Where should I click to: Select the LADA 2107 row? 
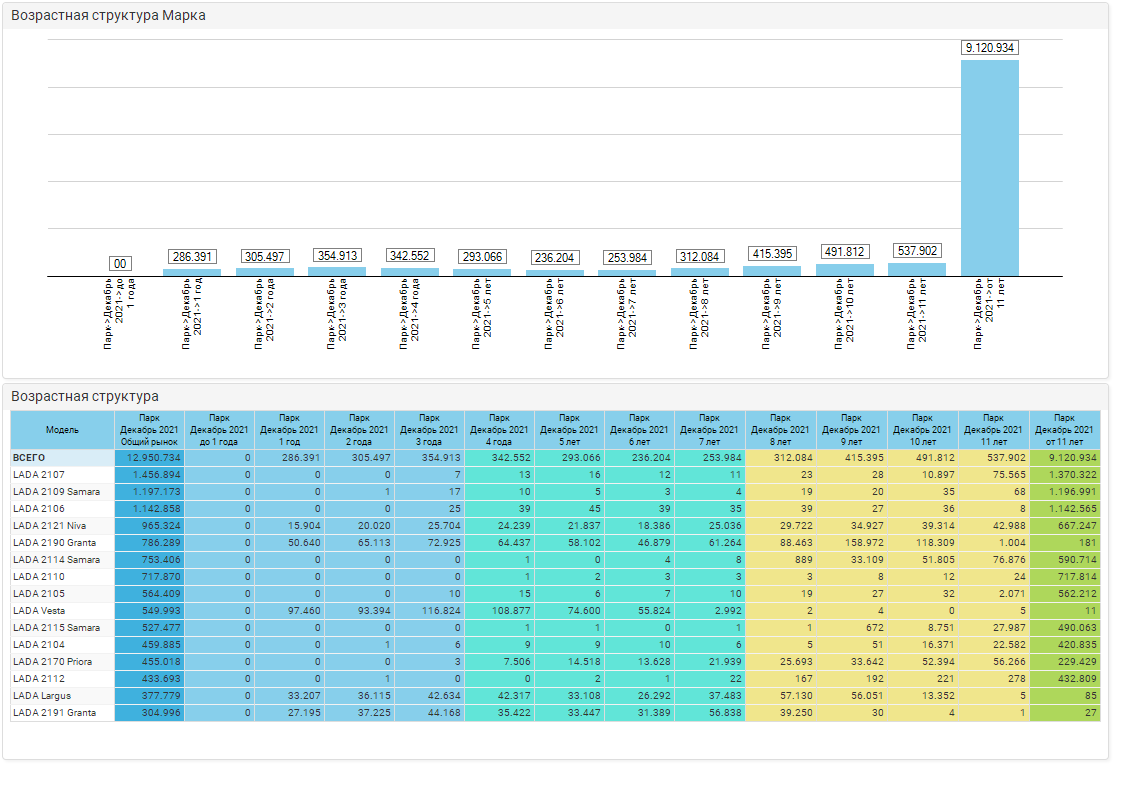click(x=38, y=474)
